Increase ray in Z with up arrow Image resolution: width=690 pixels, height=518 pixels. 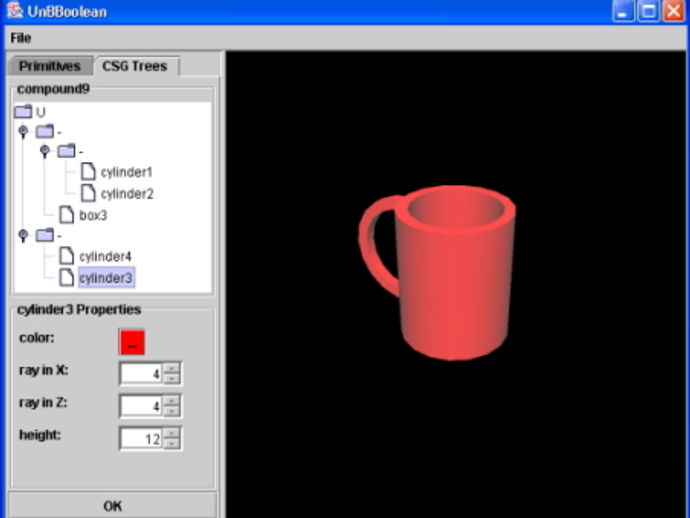(172, 400)
